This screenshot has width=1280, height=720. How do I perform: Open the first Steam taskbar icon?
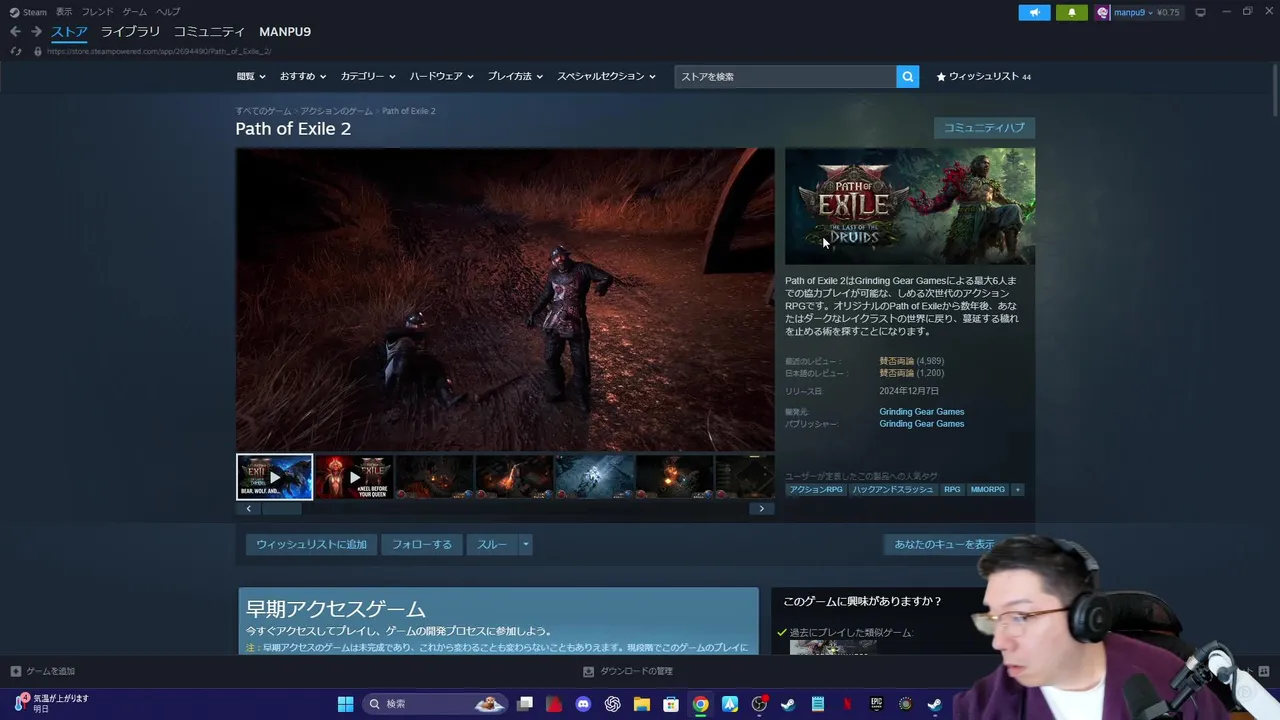pyautogui.click(x=788, y=704)
